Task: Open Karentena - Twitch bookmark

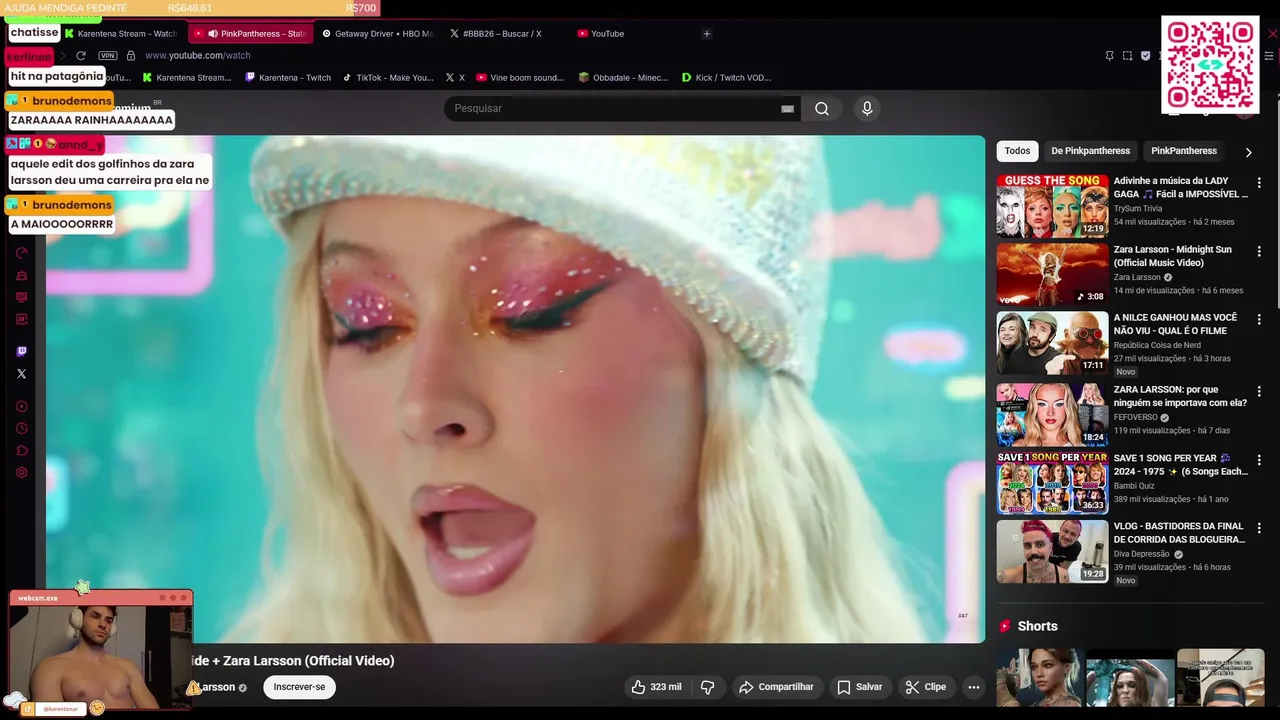Action: click(x=288, y=77)
